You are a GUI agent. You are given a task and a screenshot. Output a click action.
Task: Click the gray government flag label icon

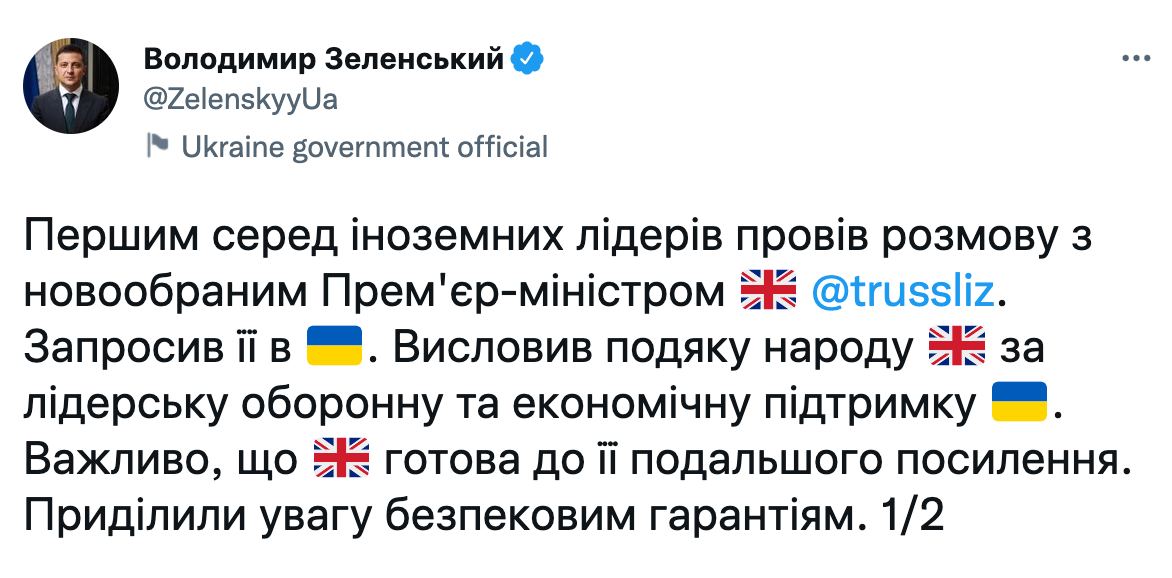158,146
